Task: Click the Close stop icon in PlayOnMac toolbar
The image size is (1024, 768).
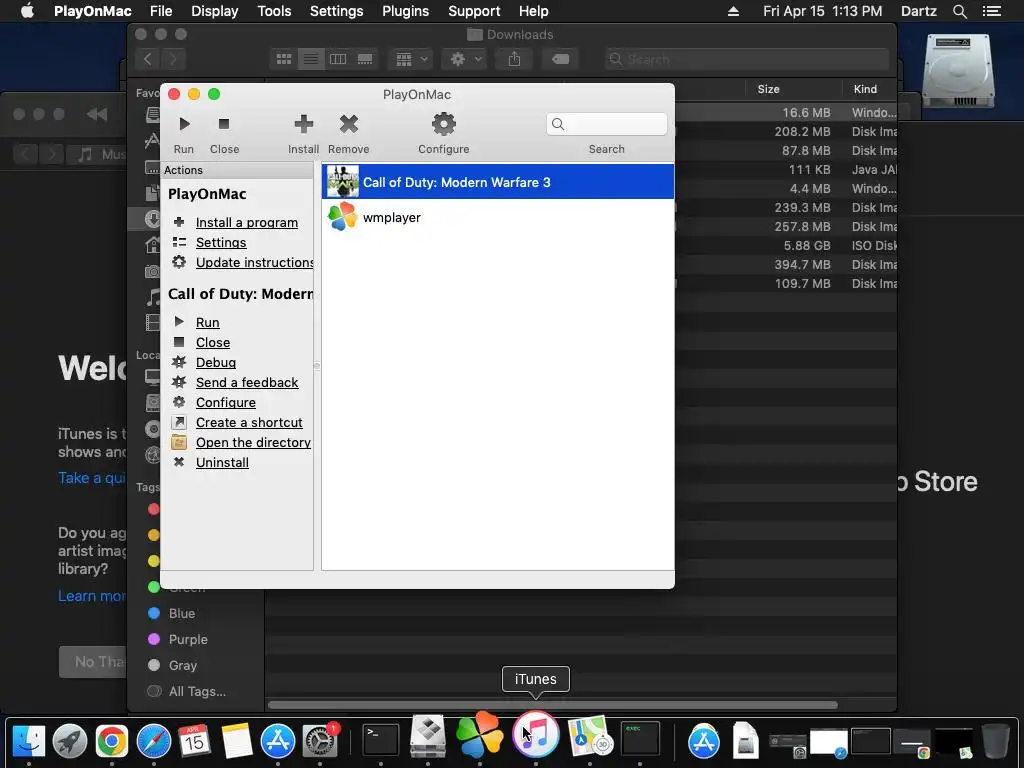Action: 224,124
